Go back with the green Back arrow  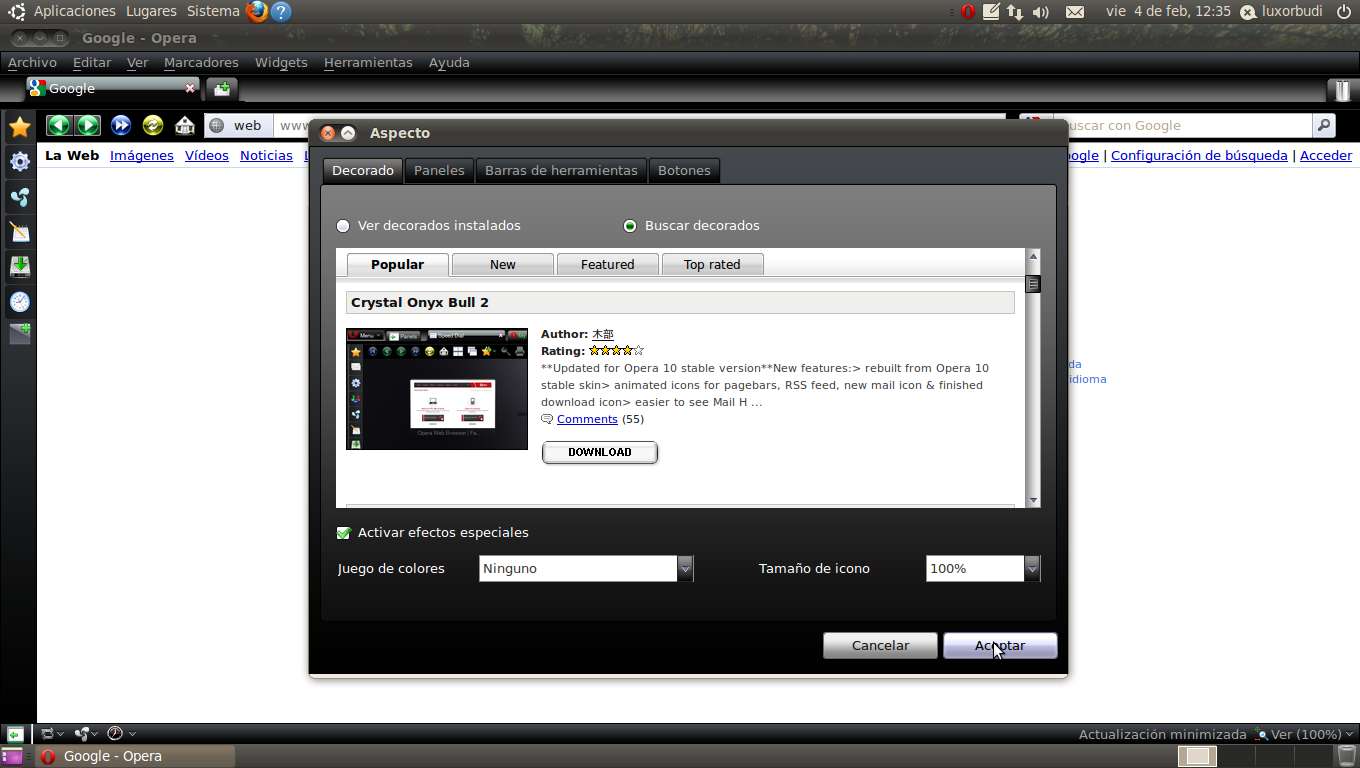[58, 125]
